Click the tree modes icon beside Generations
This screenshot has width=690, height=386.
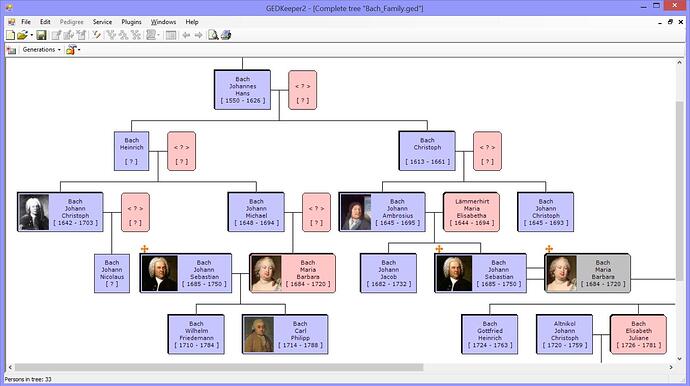point(71,50)
